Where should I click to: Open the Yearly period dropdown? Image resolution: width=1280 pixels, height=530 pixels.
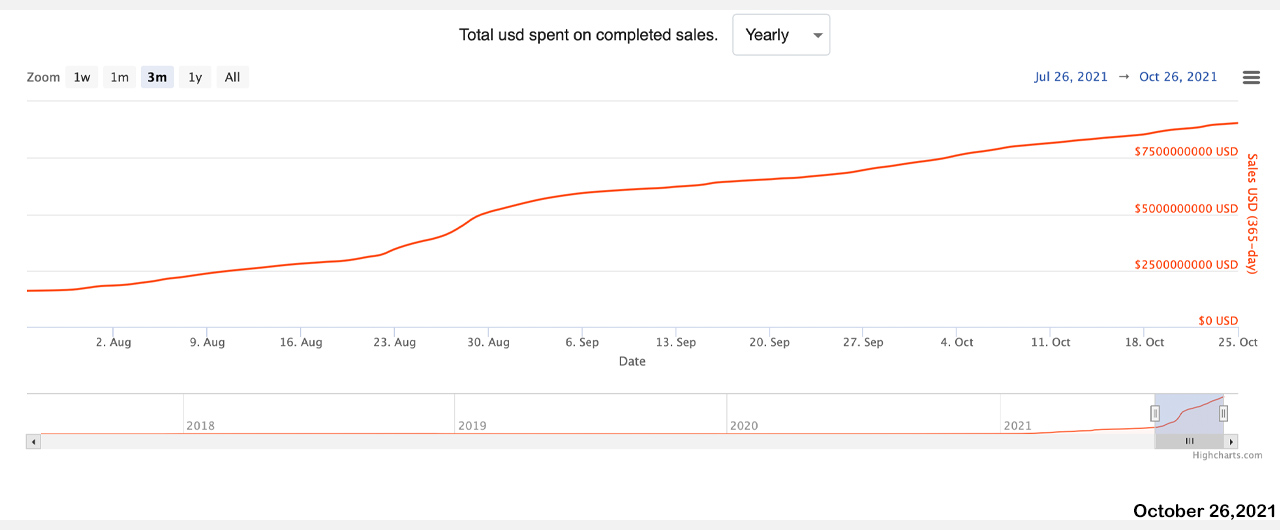pyautogui.click(x=781, y=35)
